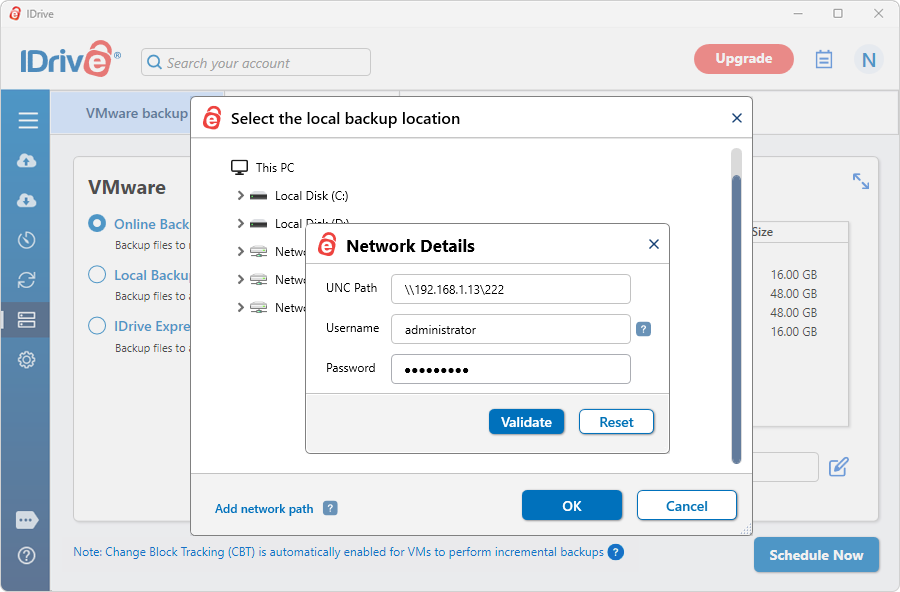
Task: Click Cancel in the backup location dialog
Action: [x=686, y=505]
